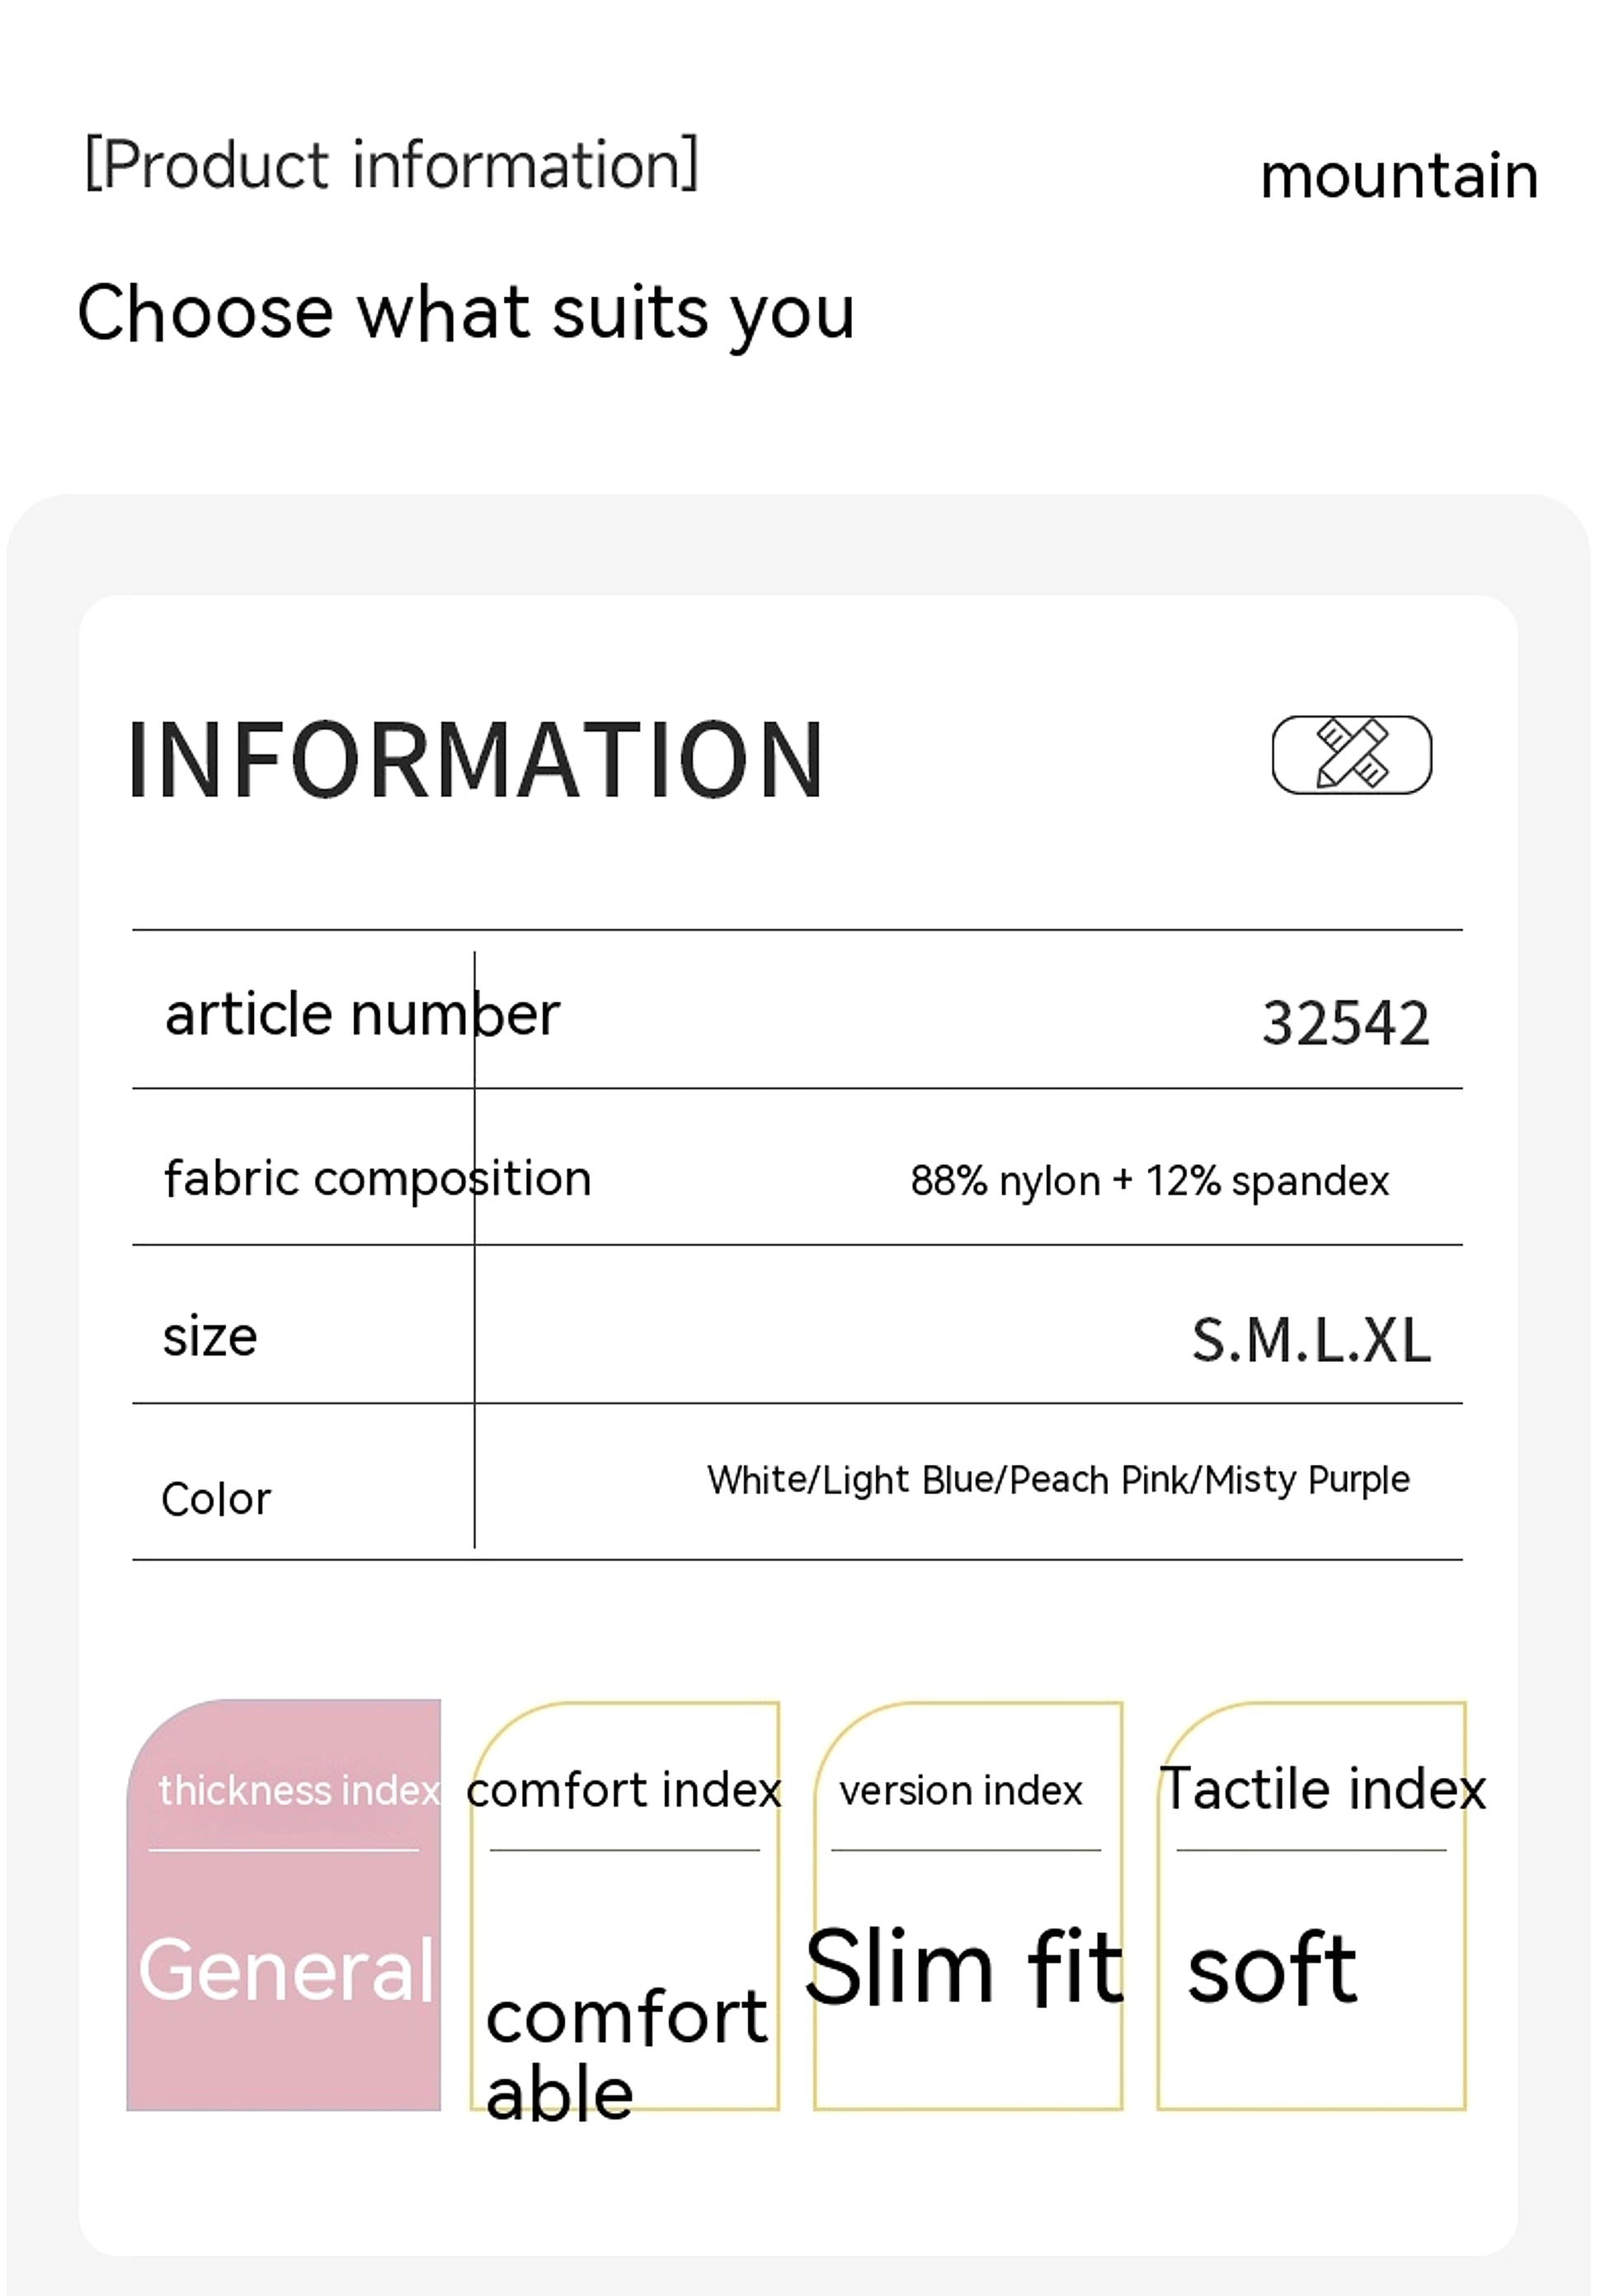This screenshot has height=2296, width=1605.
Task: Select the pink thickness index card
Action: [x=283, y=1905]
